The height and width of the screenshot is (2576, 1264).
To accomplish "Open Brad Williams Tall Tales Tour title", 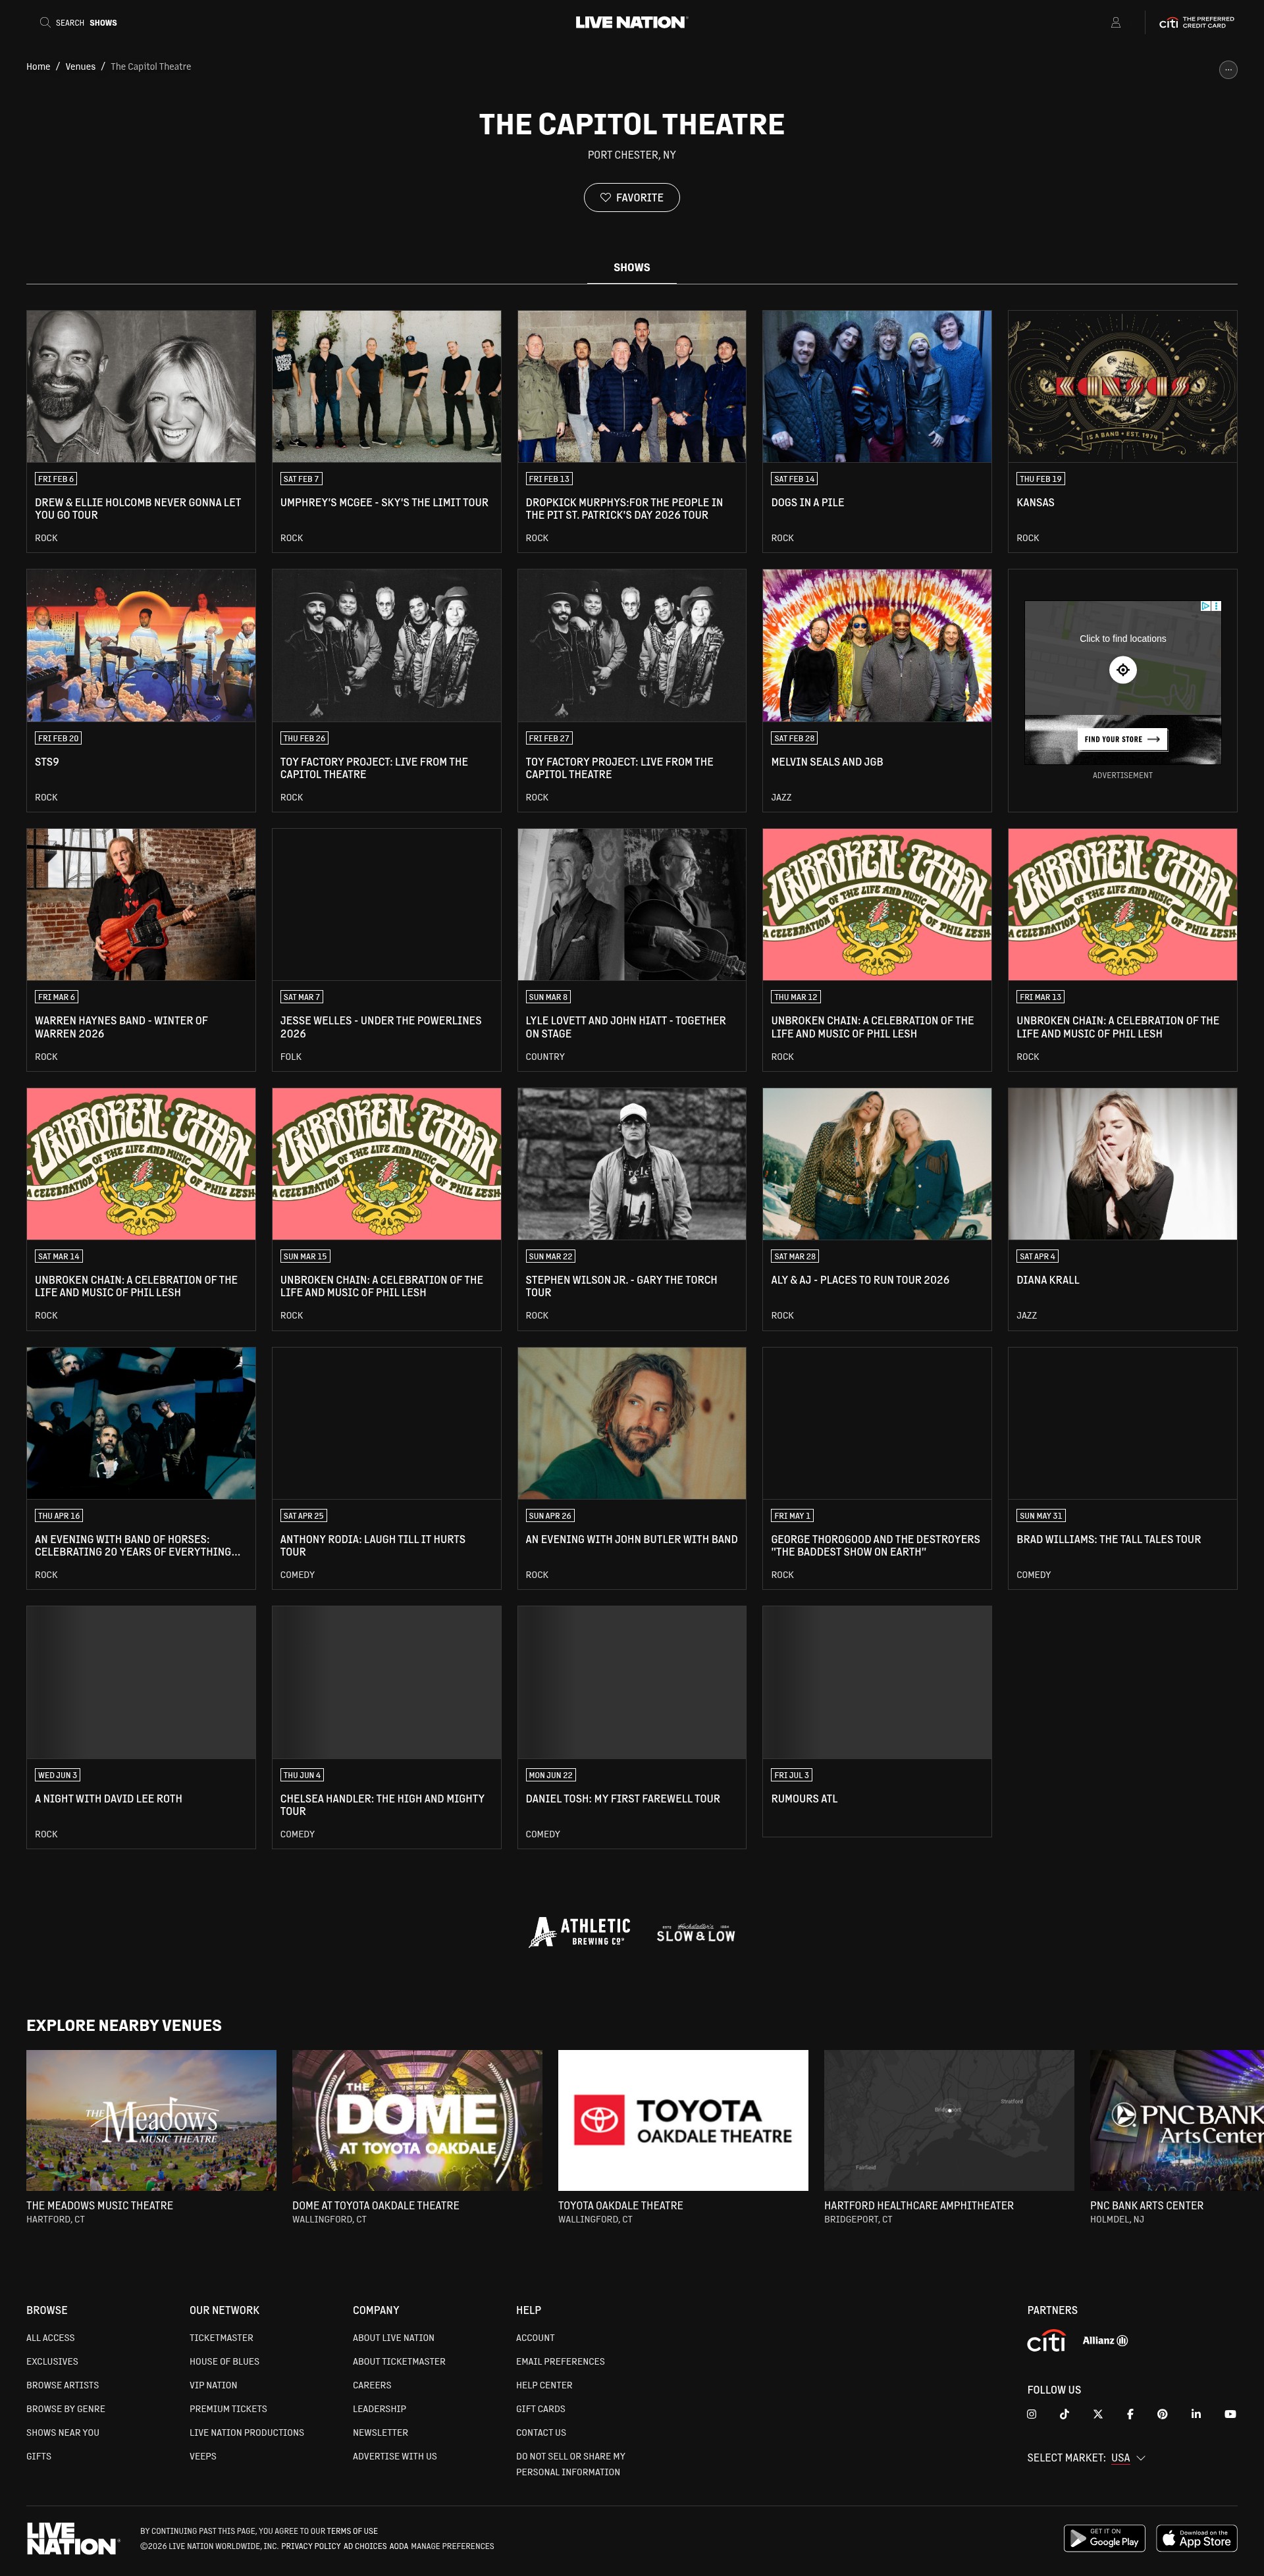I will point(1108,1540).
